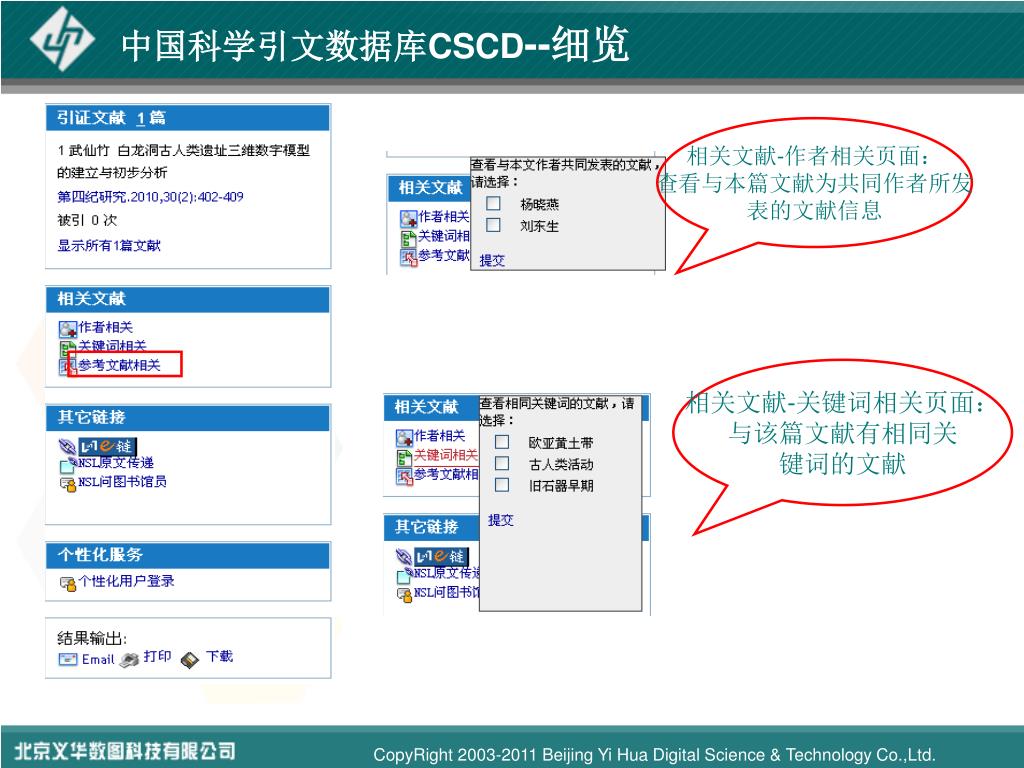Click the printer icon for 打印

coord(129,660)
